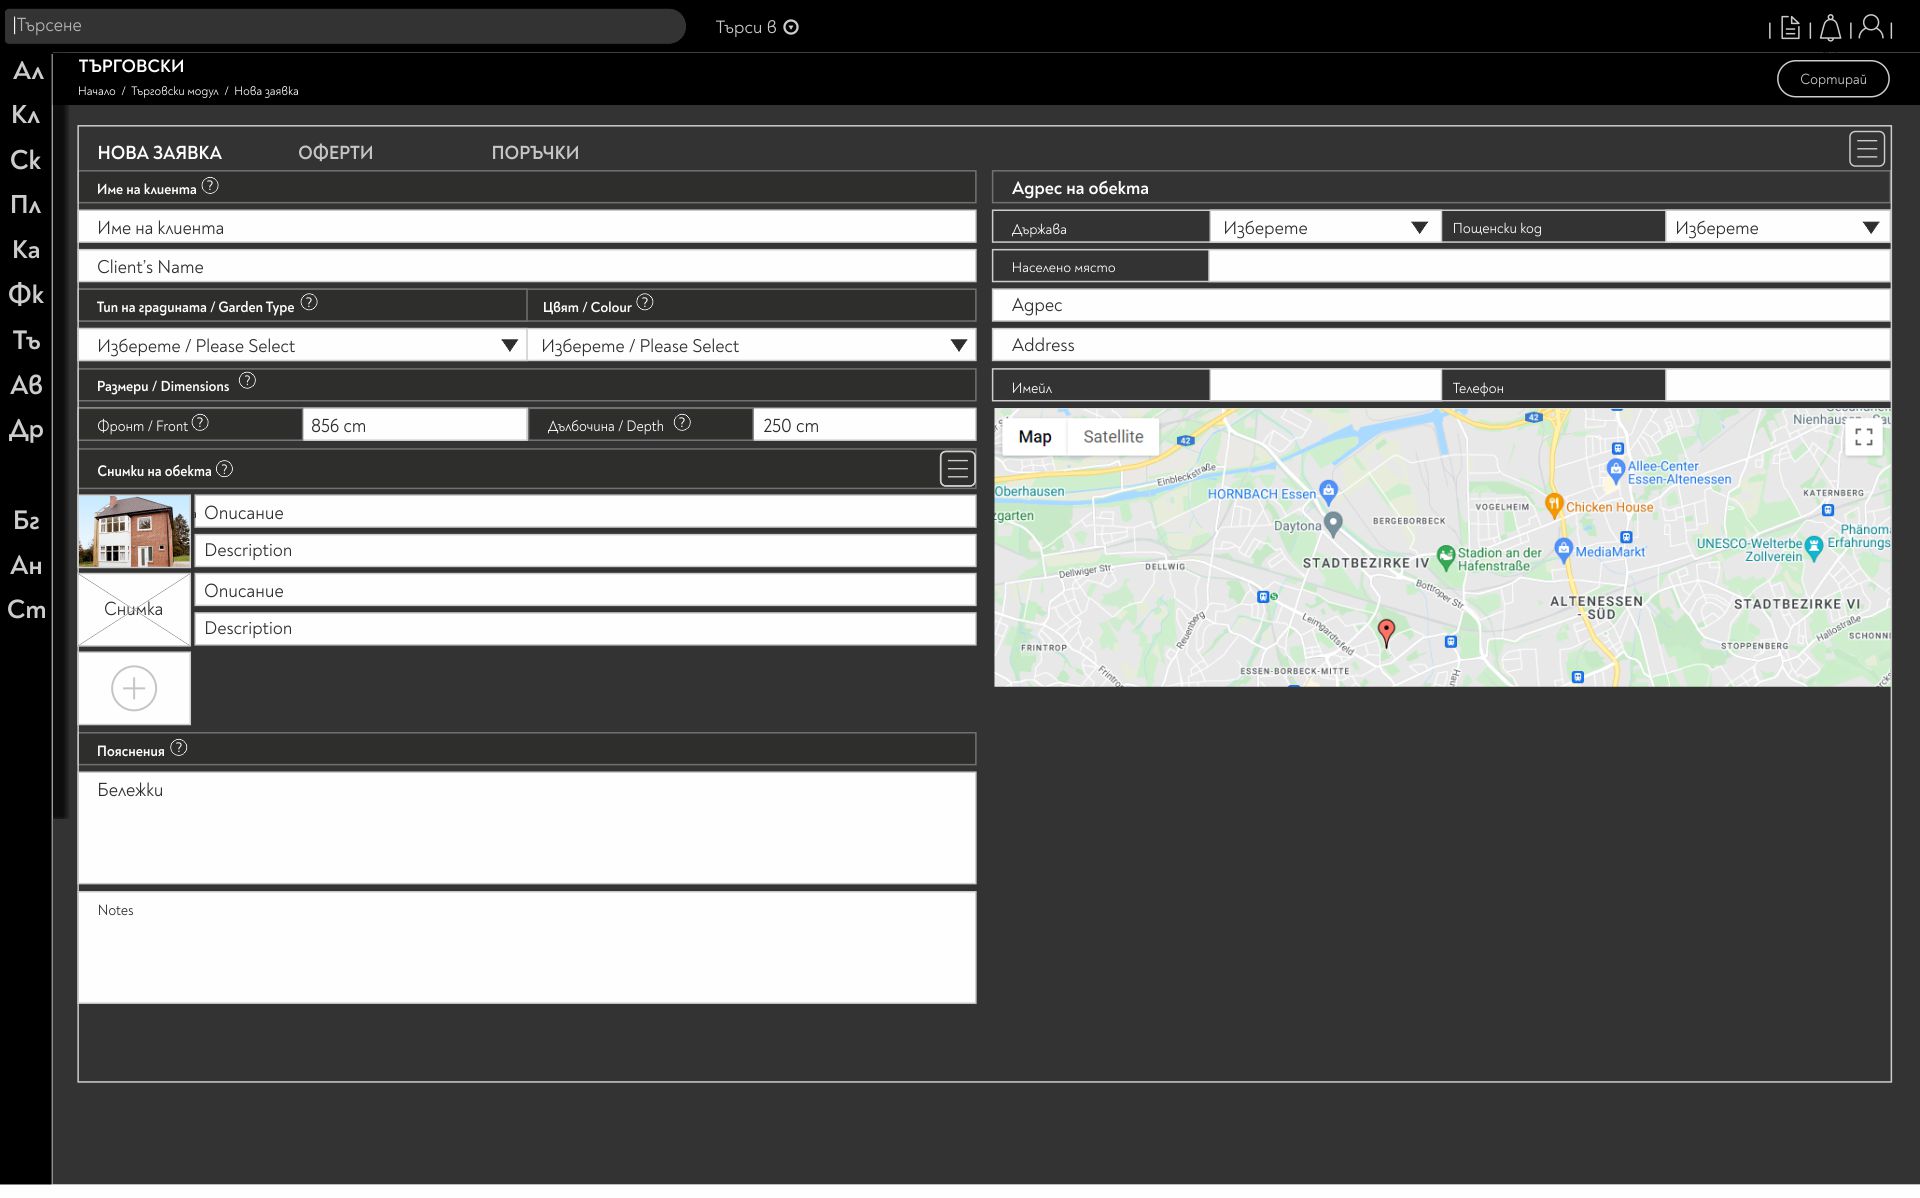Toggle fullscreen view on the map

click(1863, 437)
